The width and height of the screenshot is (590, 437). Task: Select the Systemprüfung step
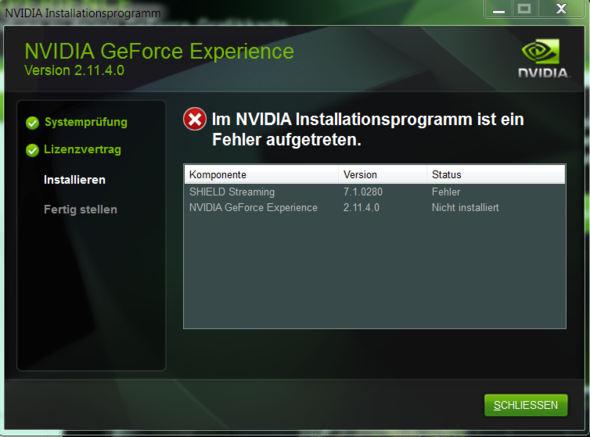pos(86,122)
